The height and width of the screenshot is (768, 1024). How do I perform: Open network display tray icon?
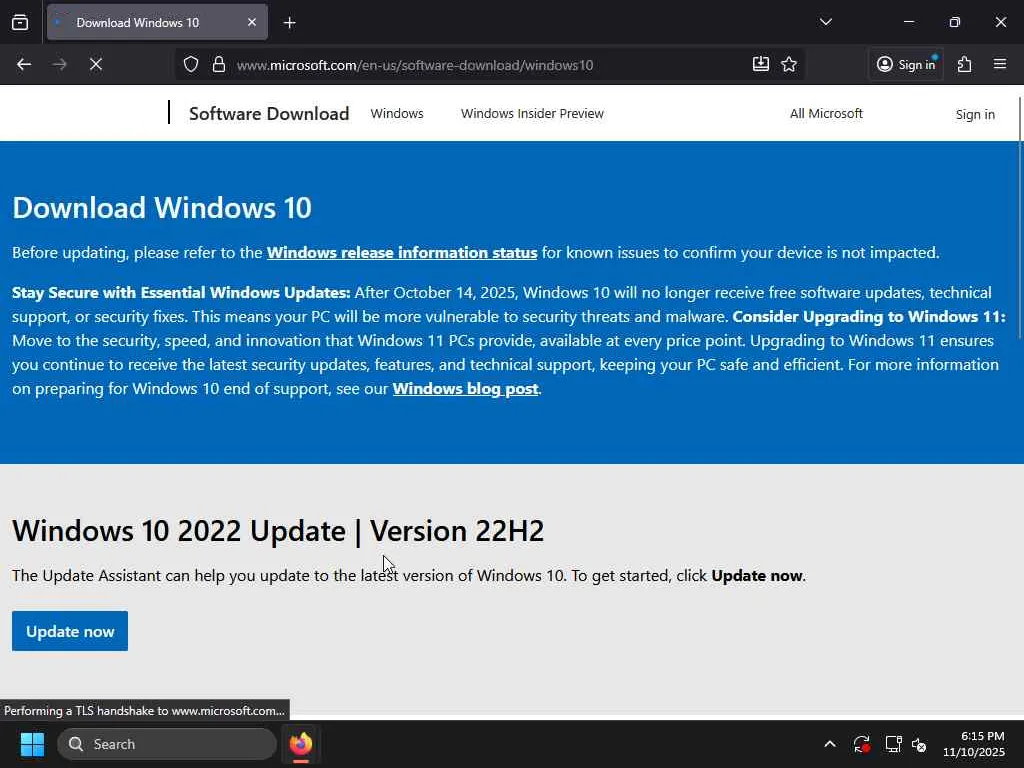click(x=893, y=744)
